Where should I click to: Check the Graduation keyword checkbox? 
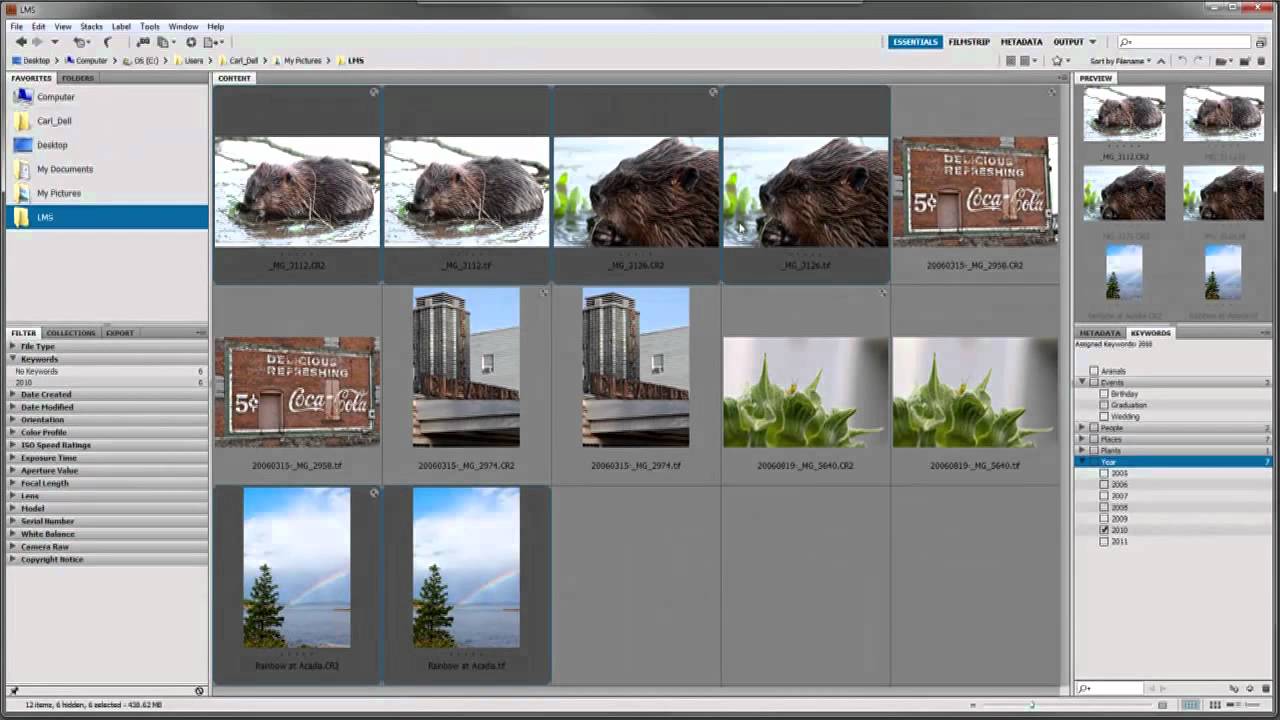tap(1104, 405)
